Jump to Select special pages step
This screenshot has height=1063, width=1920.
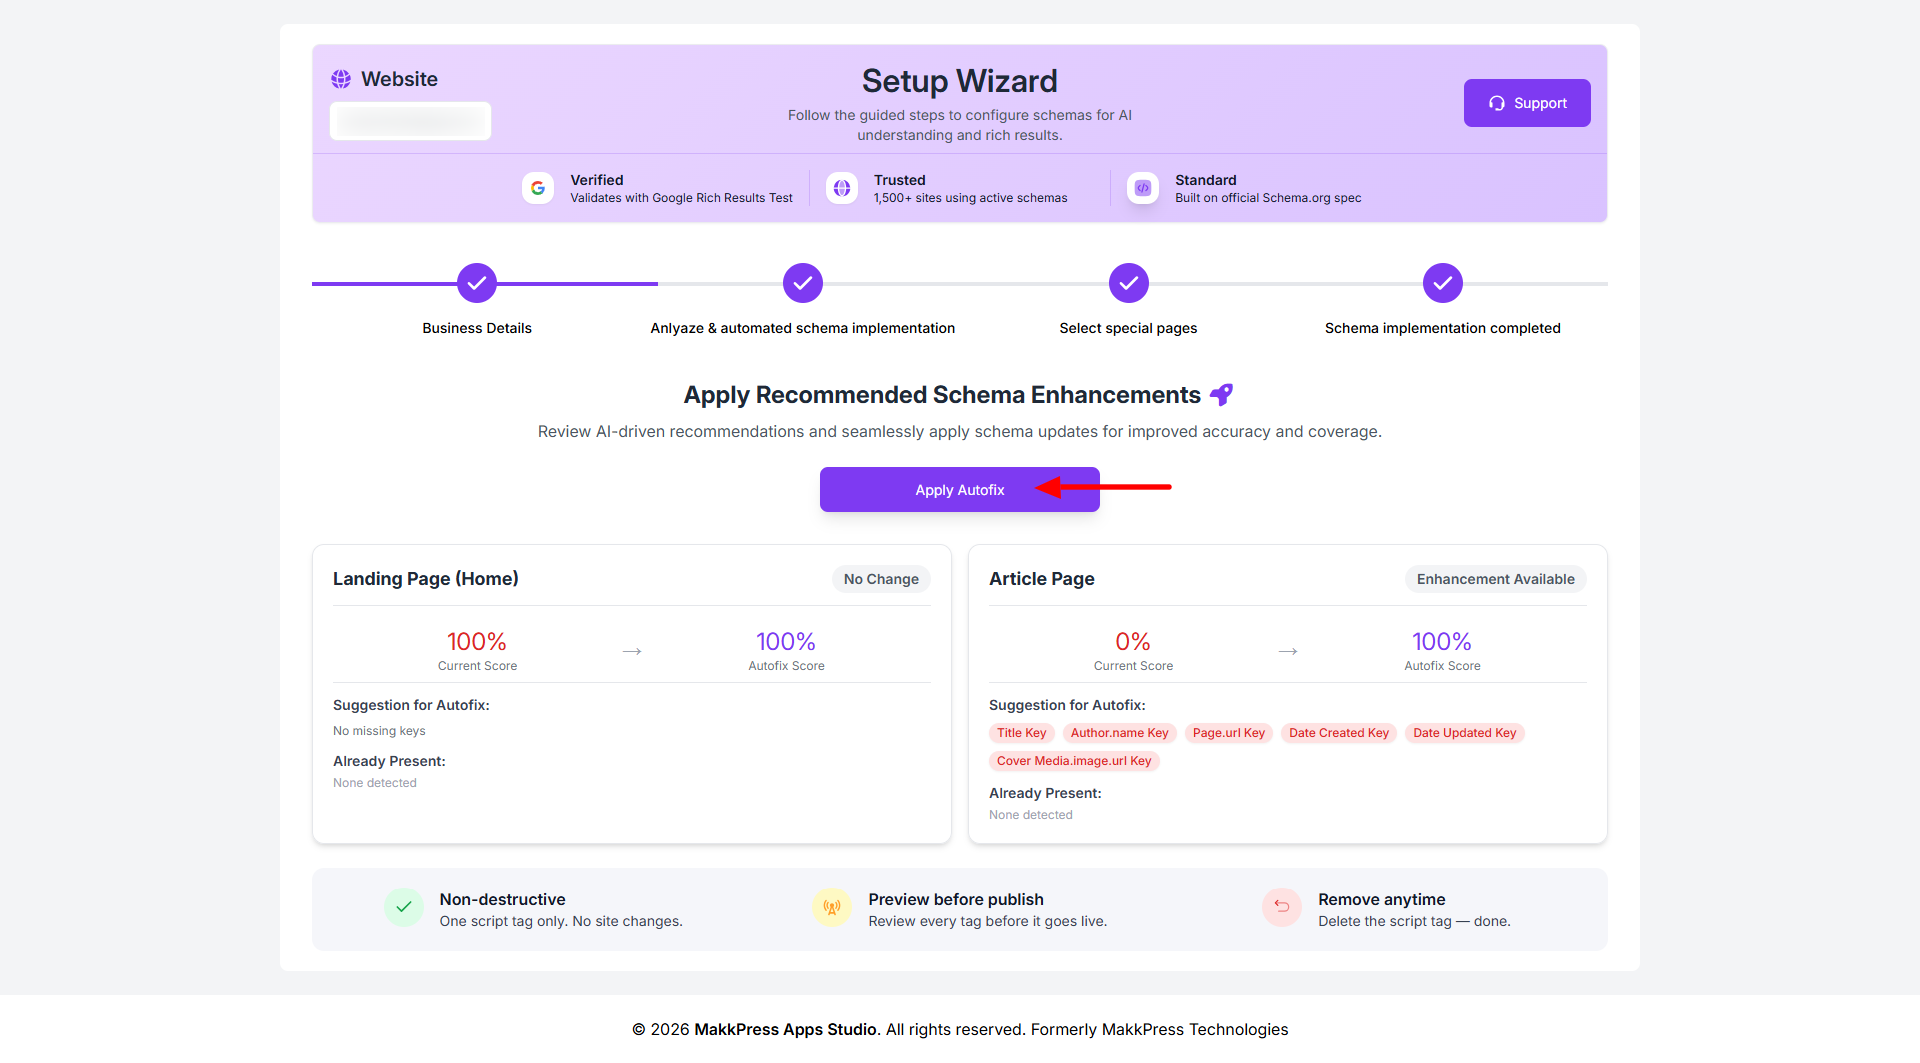coord(1128,284)
